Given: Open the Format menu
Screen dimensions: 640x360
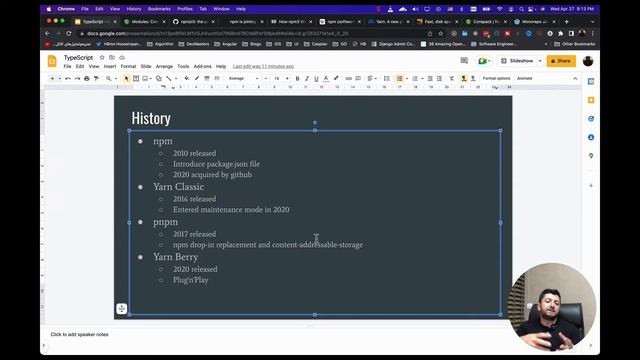Looking at the screenshot, I should (128, 66).
